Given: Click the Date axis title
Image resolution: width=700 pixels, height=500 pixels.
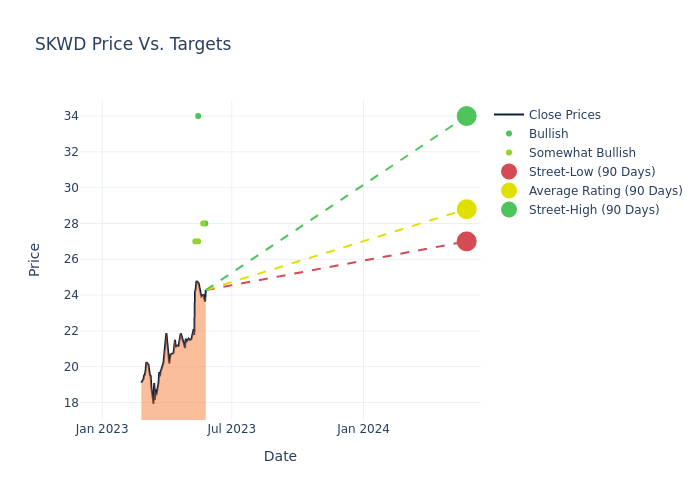Looking at the screenshot, I should (280, 456).
